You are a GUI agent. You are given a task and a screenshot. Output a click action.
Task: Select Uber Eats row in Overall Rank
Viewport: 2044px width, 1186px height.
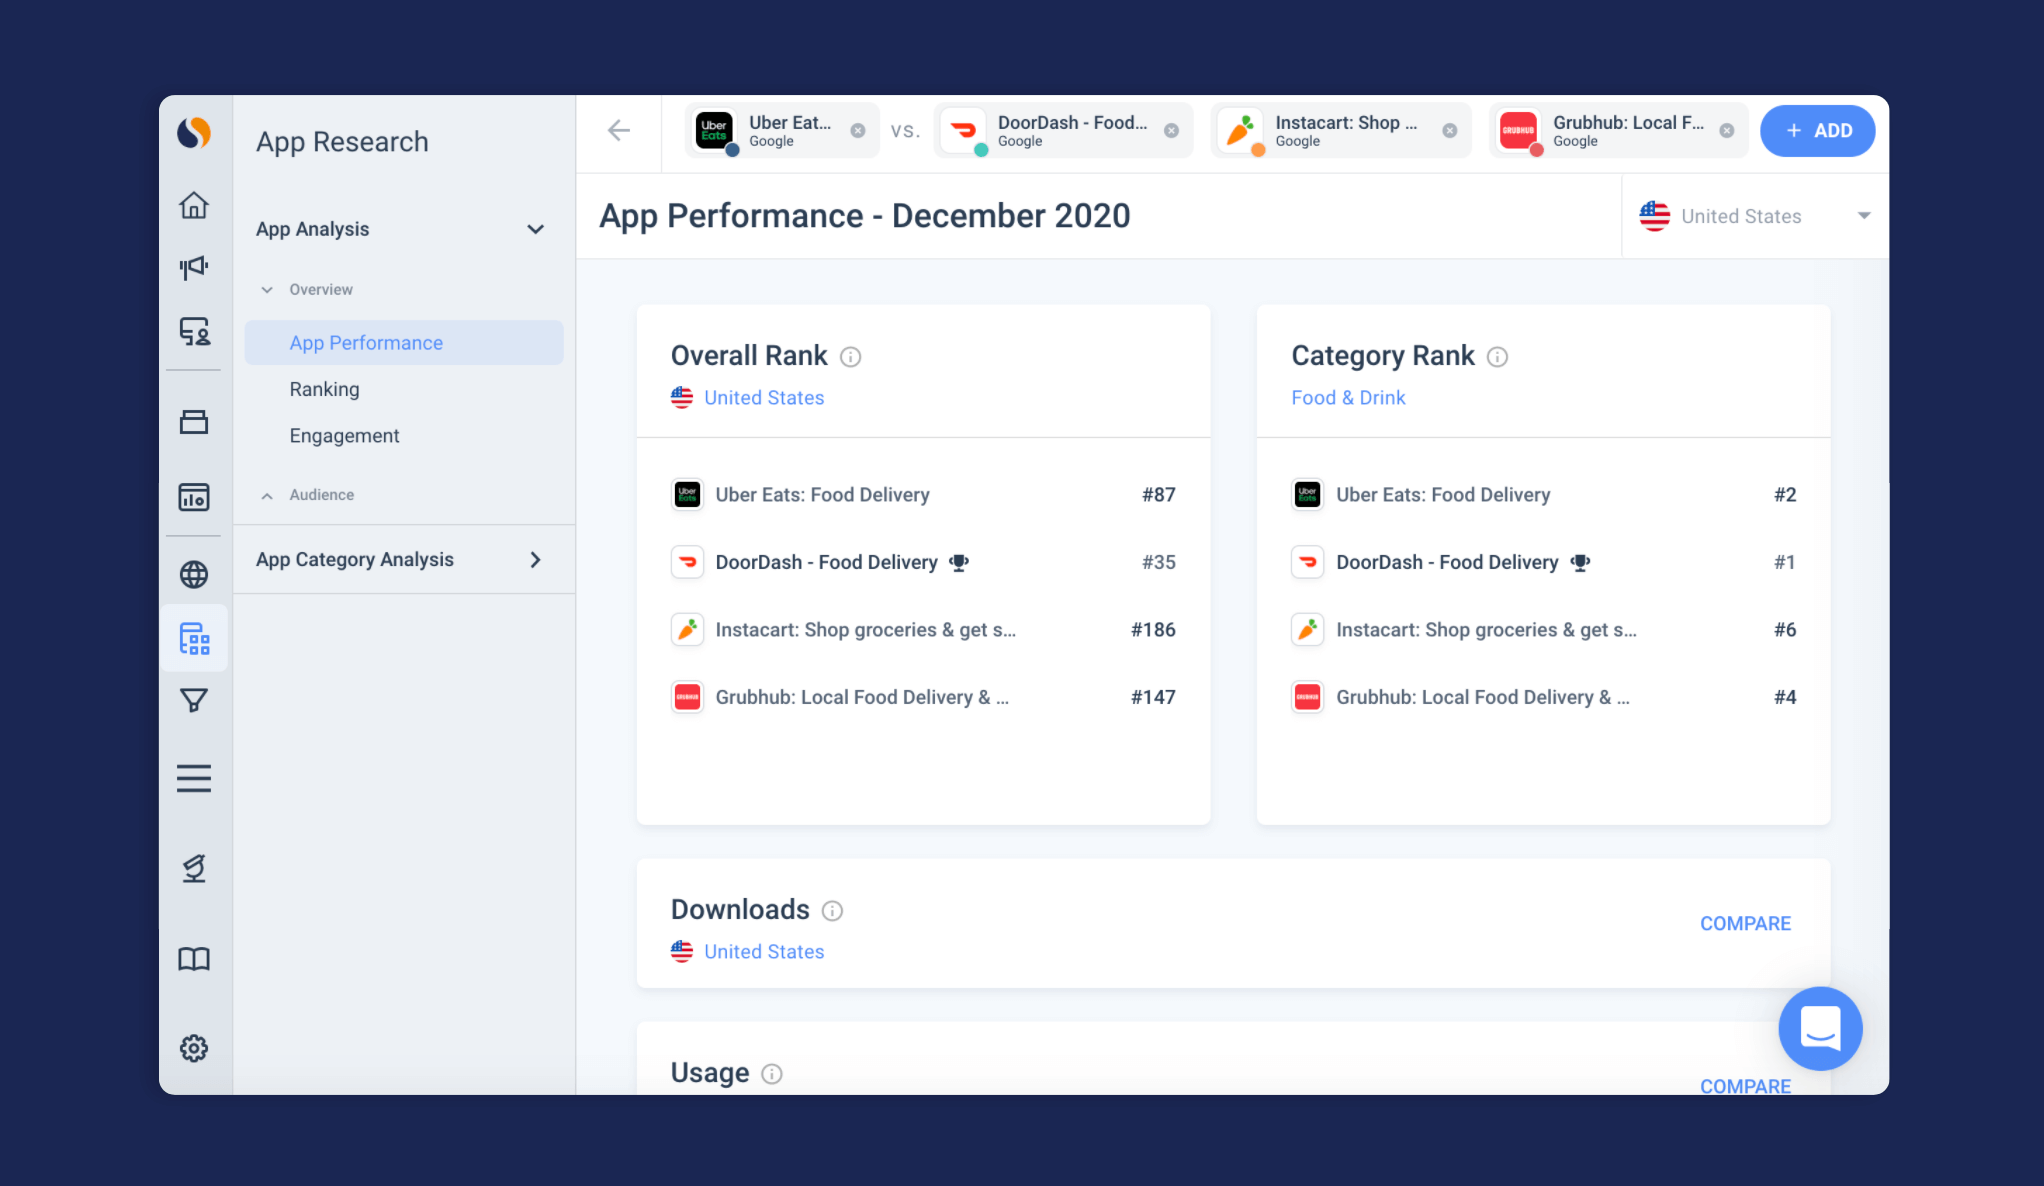923,495
